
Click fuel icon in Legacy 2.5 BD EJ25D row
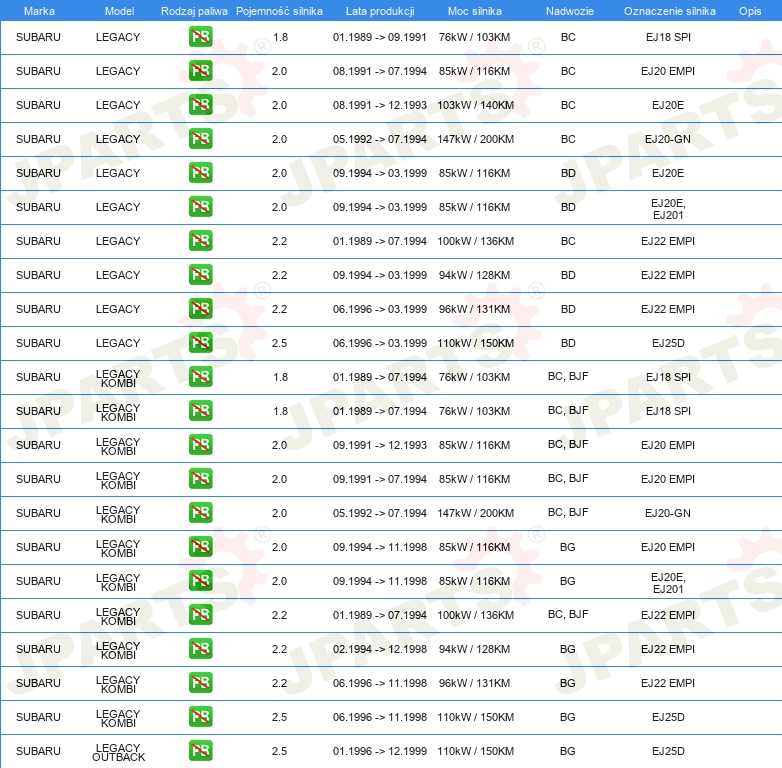tap(200, 343)
